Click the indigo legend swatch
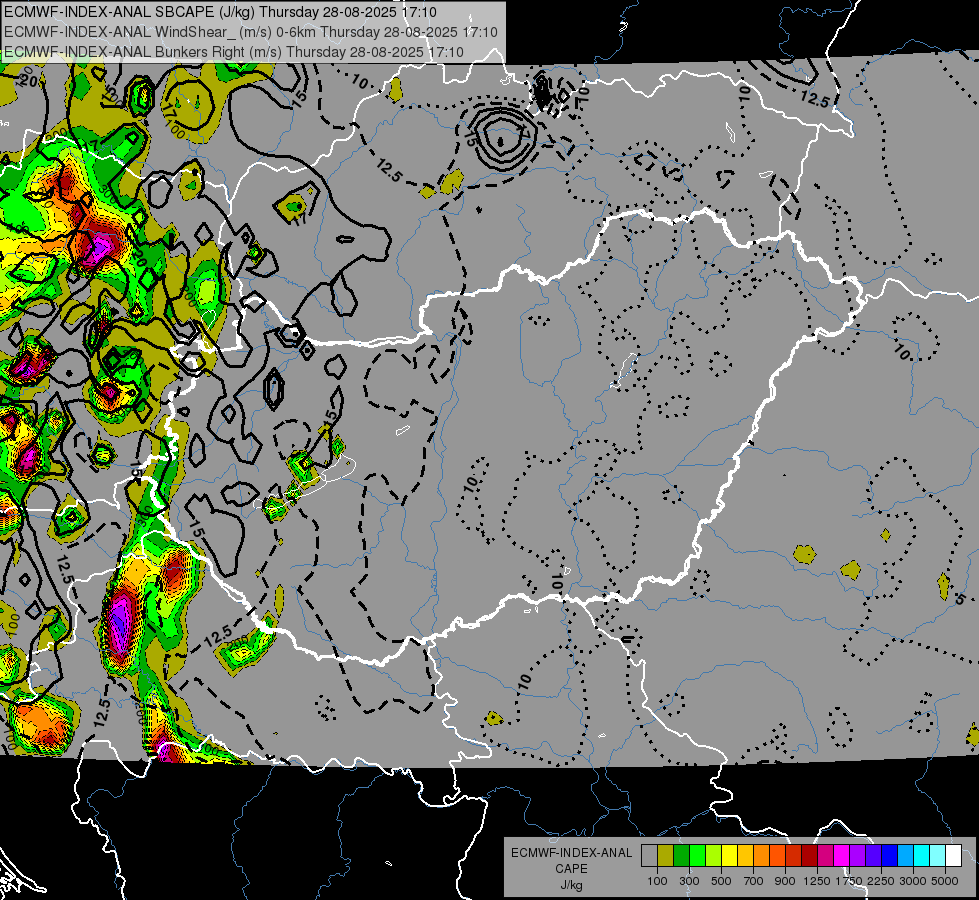This screenshot has width=979, height=900. (x=873, y=855)
